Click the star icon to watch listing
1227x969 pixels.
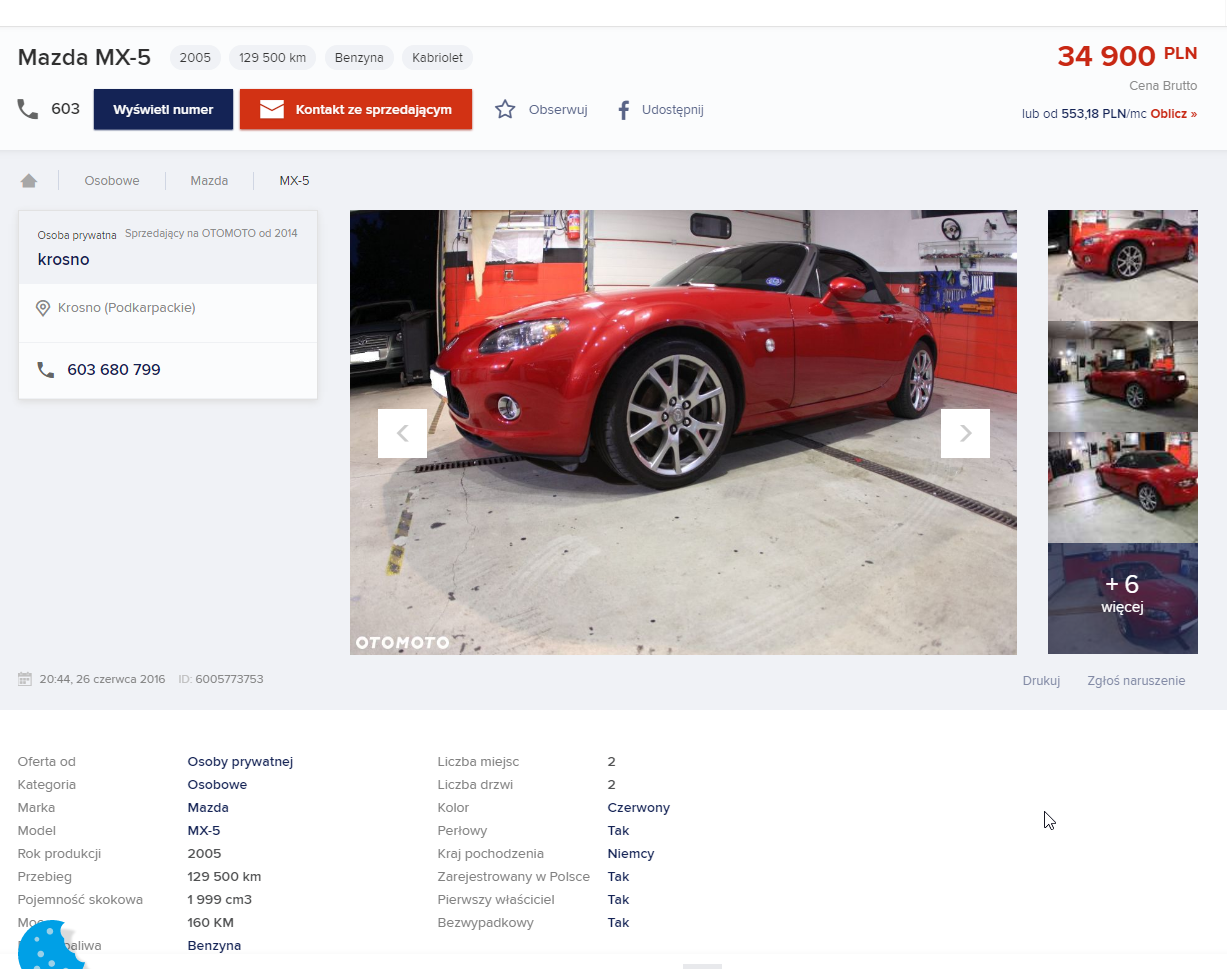[x=505, y=110]
